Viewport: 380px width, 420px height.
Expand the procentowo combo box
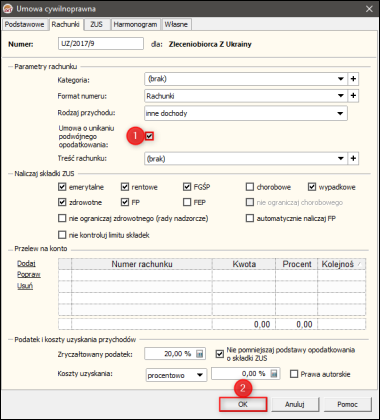coord(200,375)
